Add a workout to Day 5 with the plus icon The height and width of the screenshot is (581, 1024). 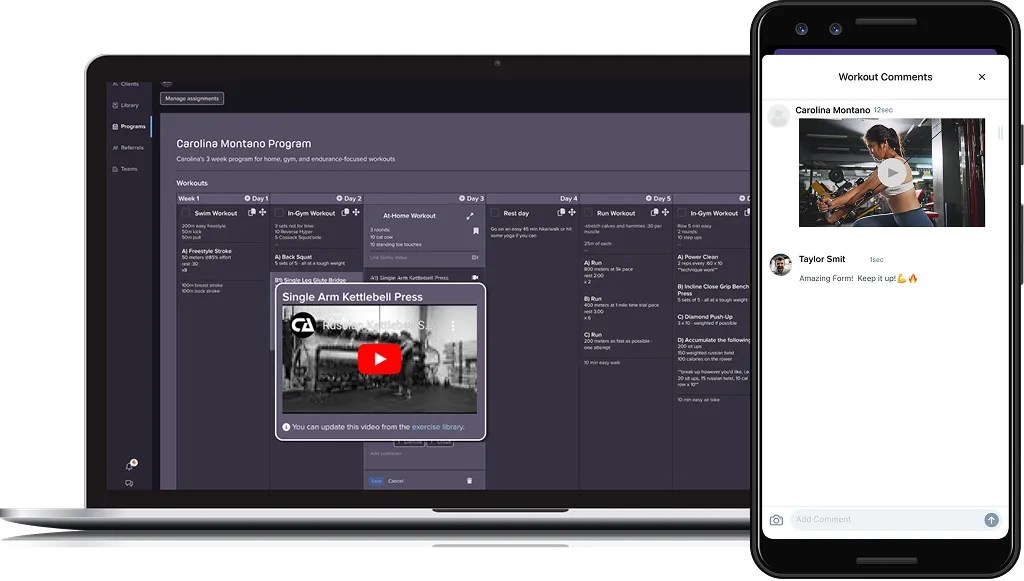649,198
